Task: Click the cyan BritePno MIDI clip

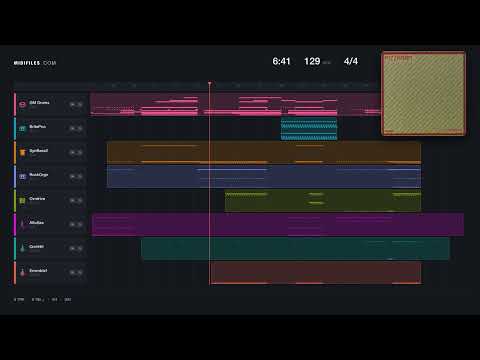Action: 309,128
